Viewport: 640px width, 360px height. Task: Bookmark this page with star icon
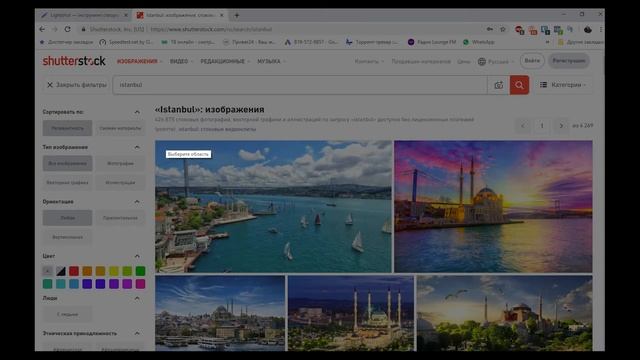503,29
